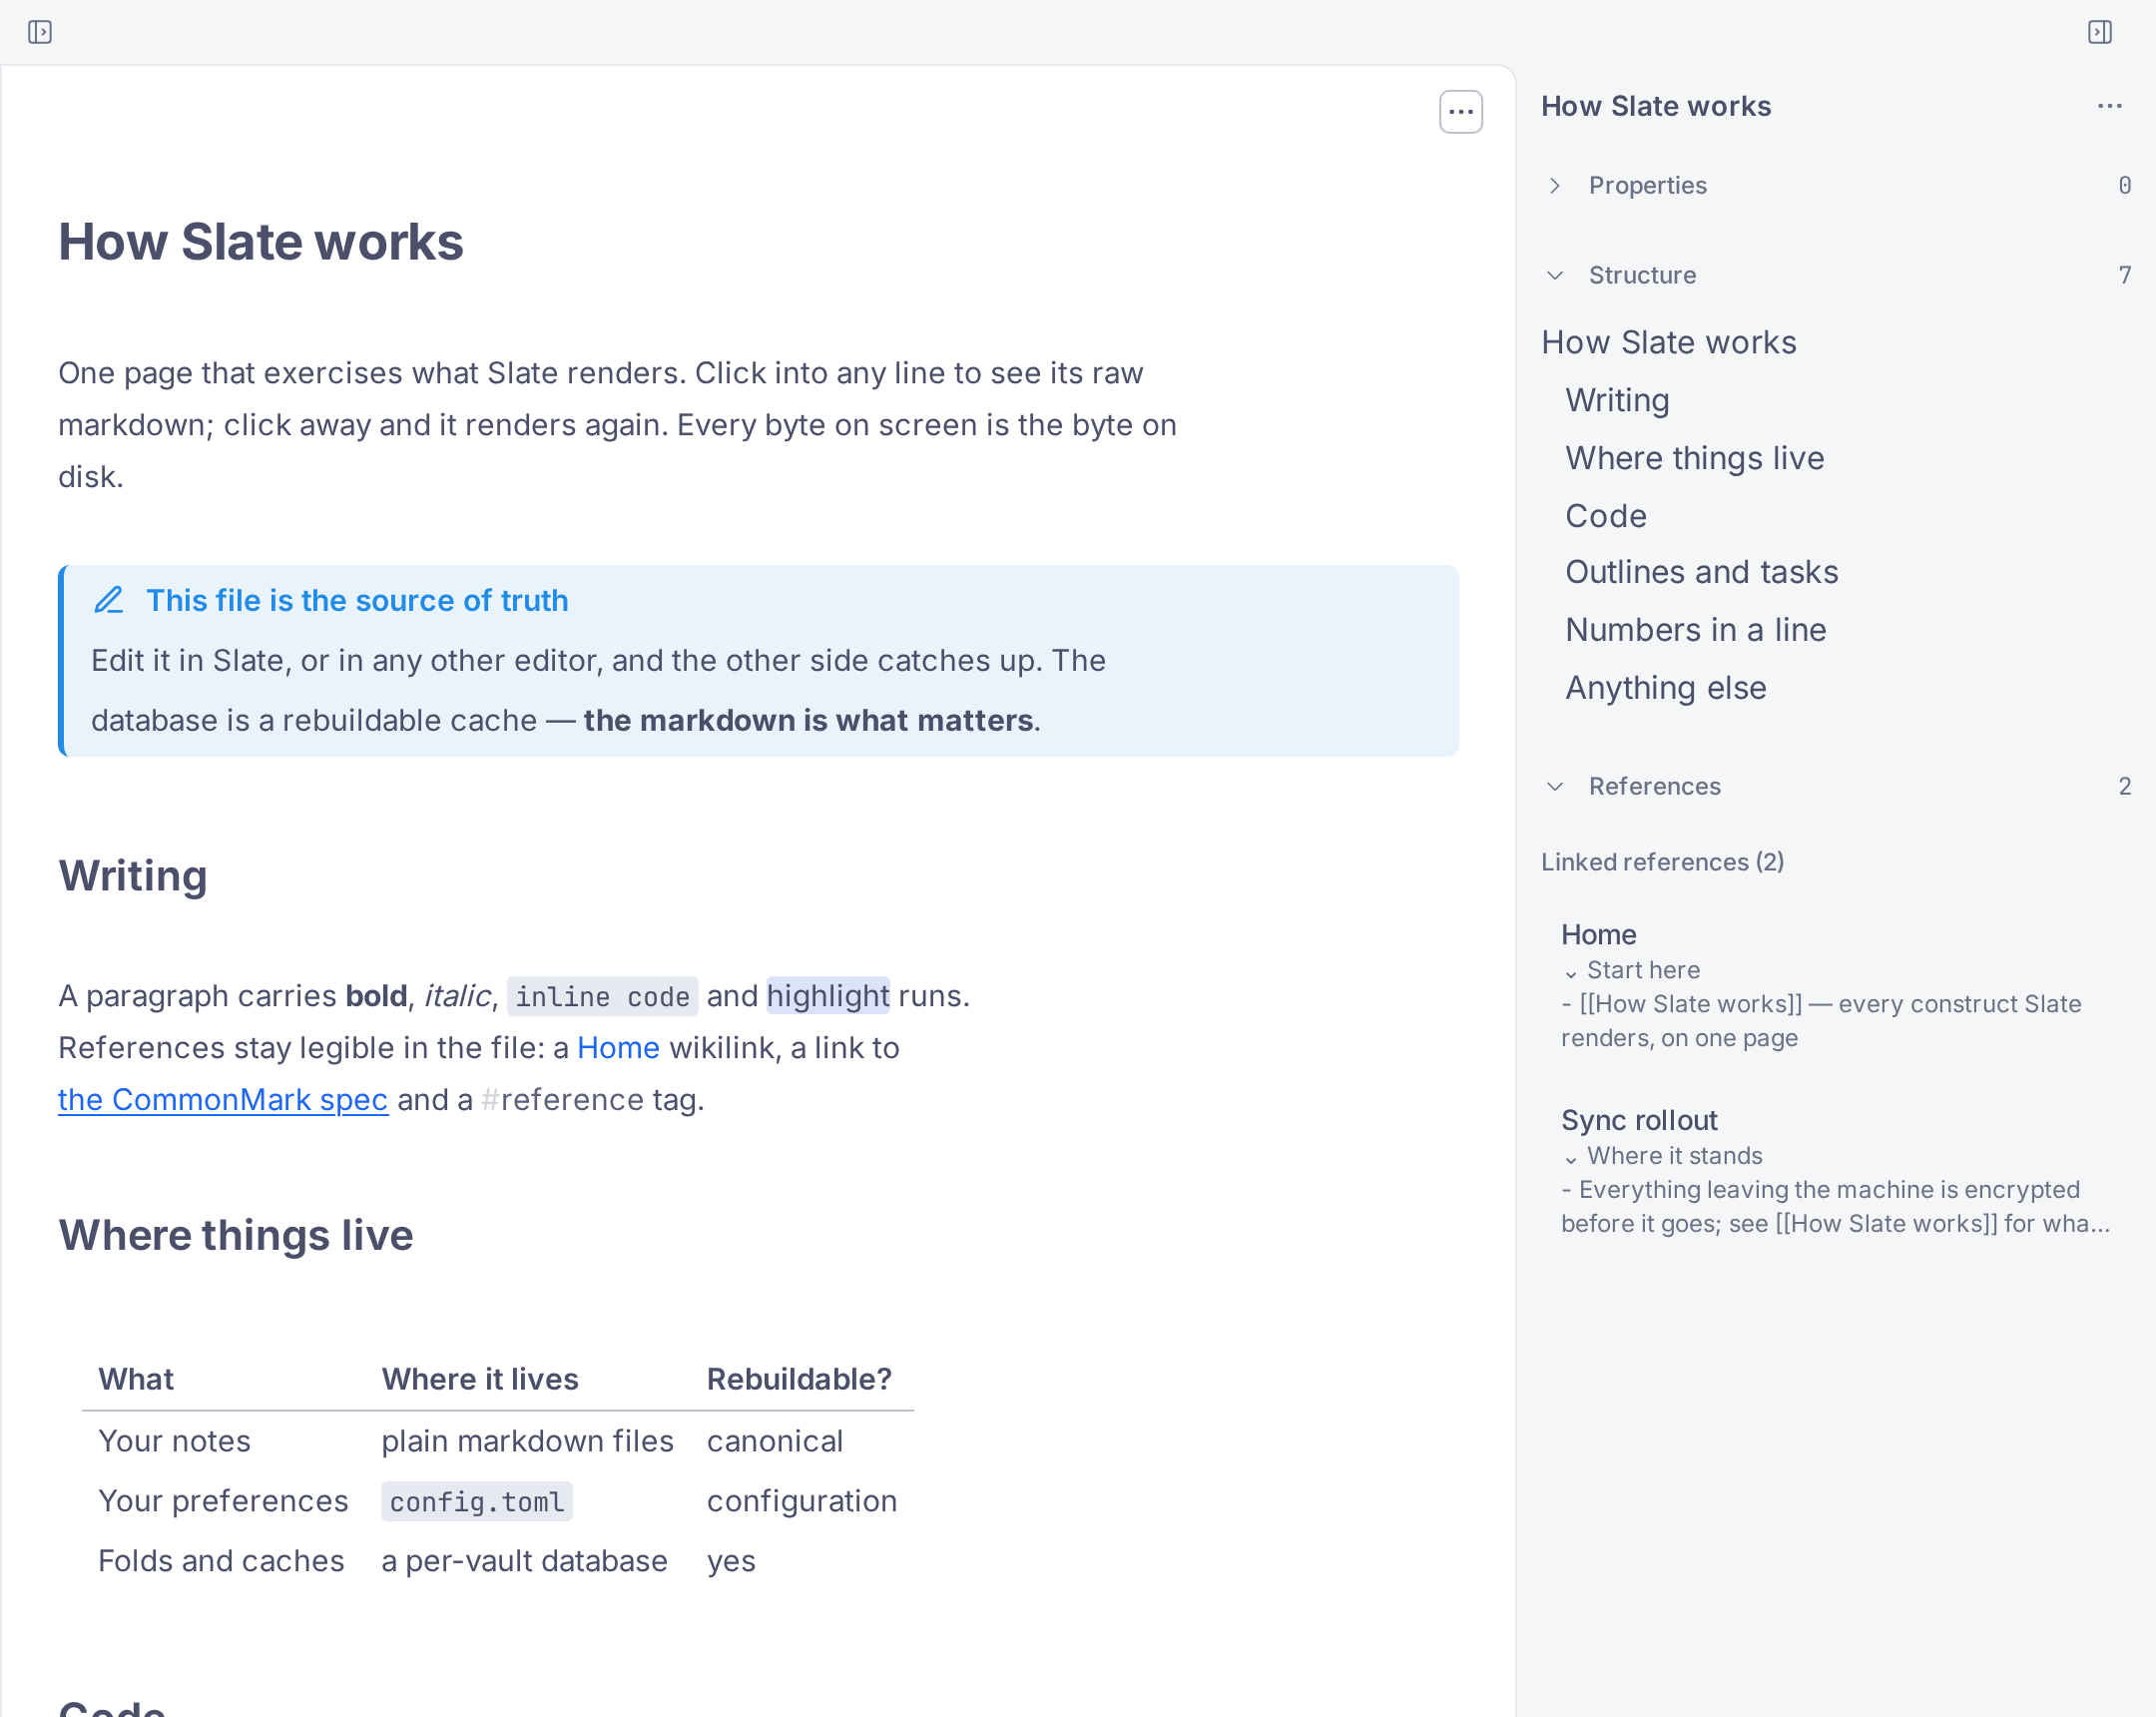Click the callout title 'This file is the source of truth'

click(x=357, y=600)
